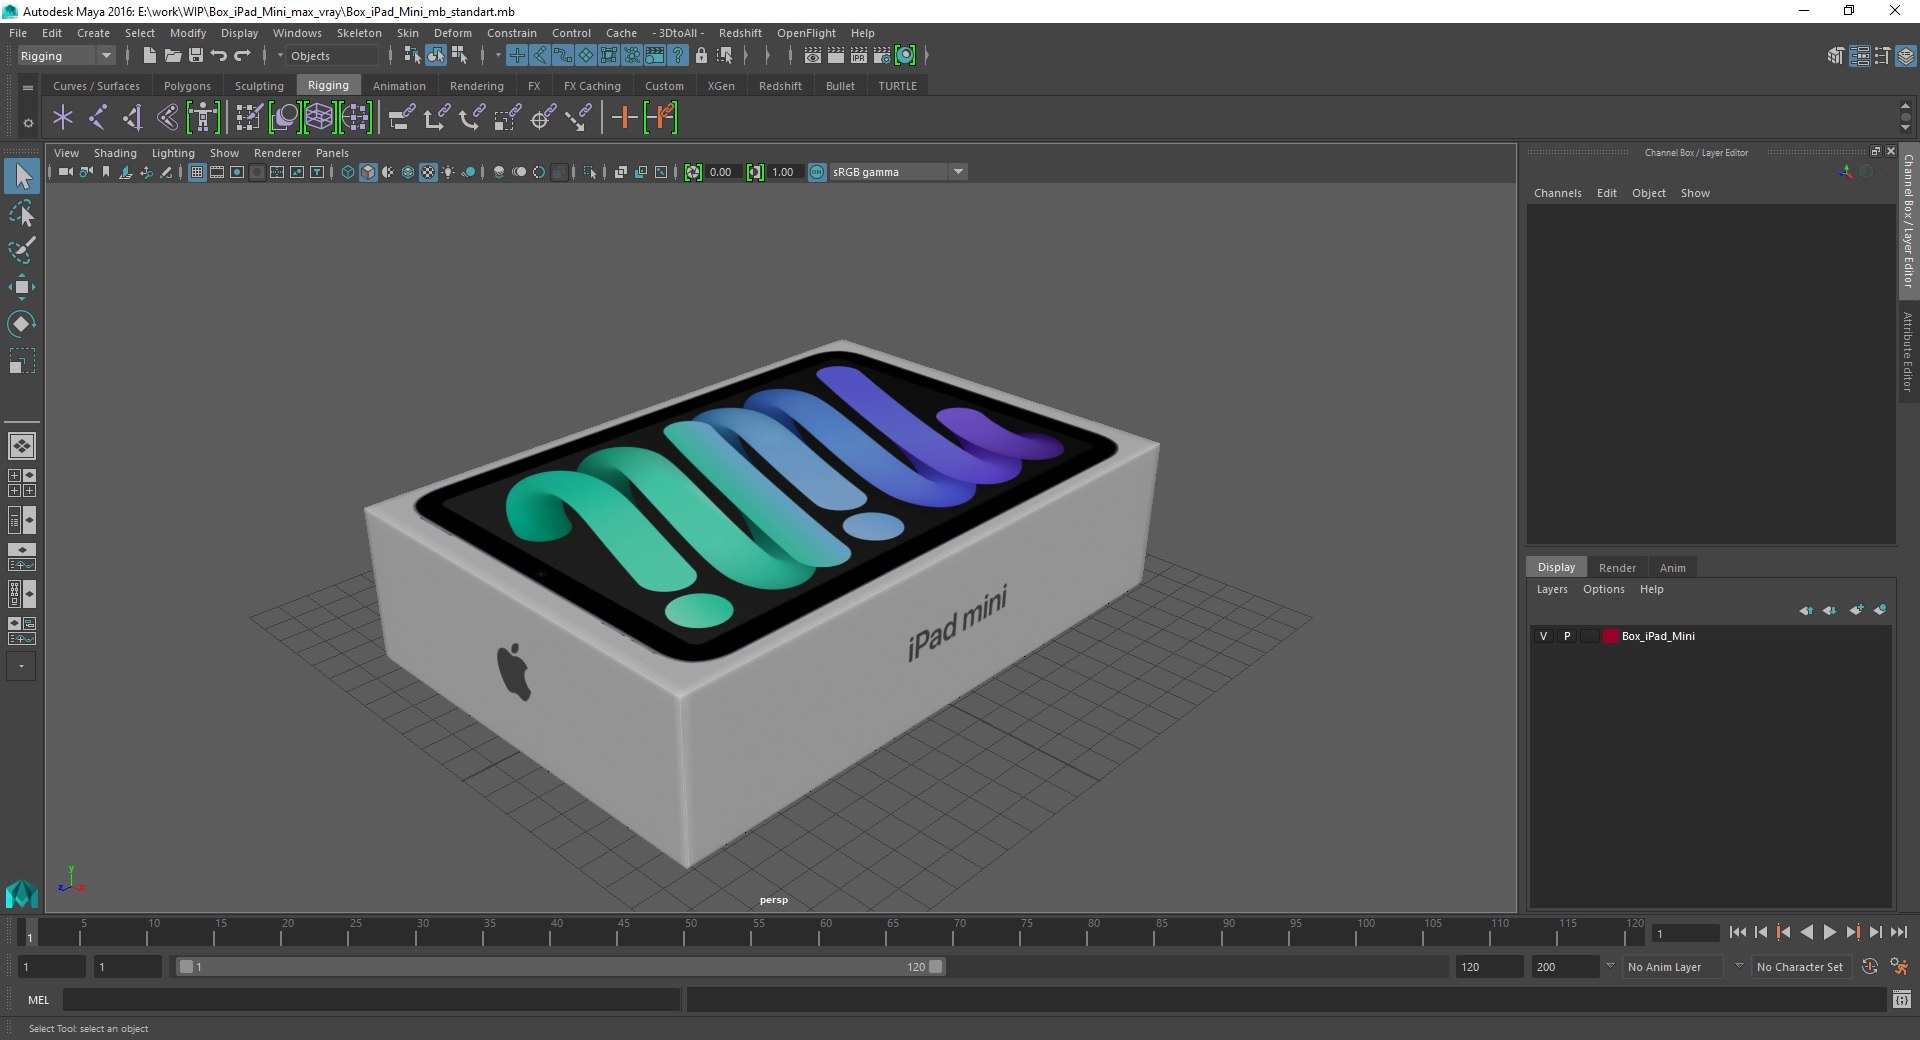The image size is (1920, 1040).
Task: Activate the Lasso select tool
Action: pos(22,213)
